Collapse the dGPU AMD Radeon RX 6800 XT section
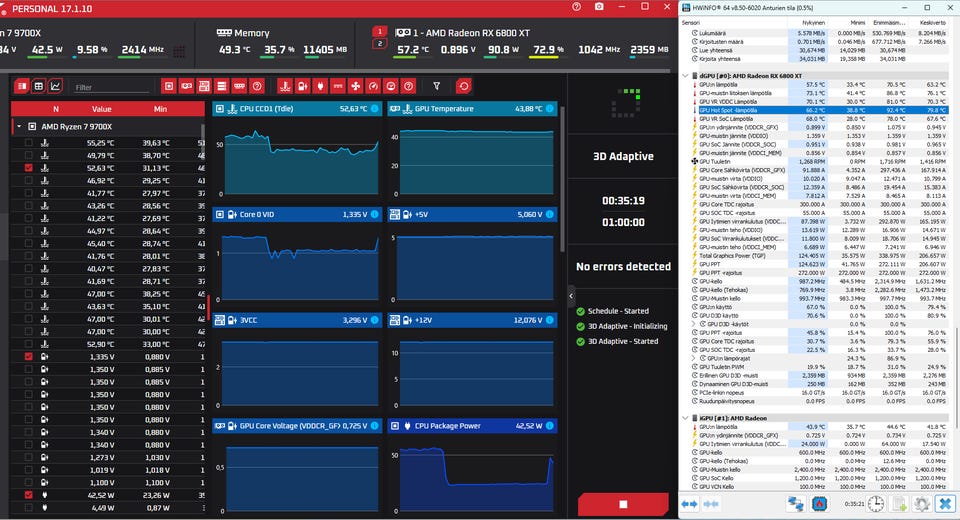Viewport: 960px width, 520px height. [x=685, y=76]
